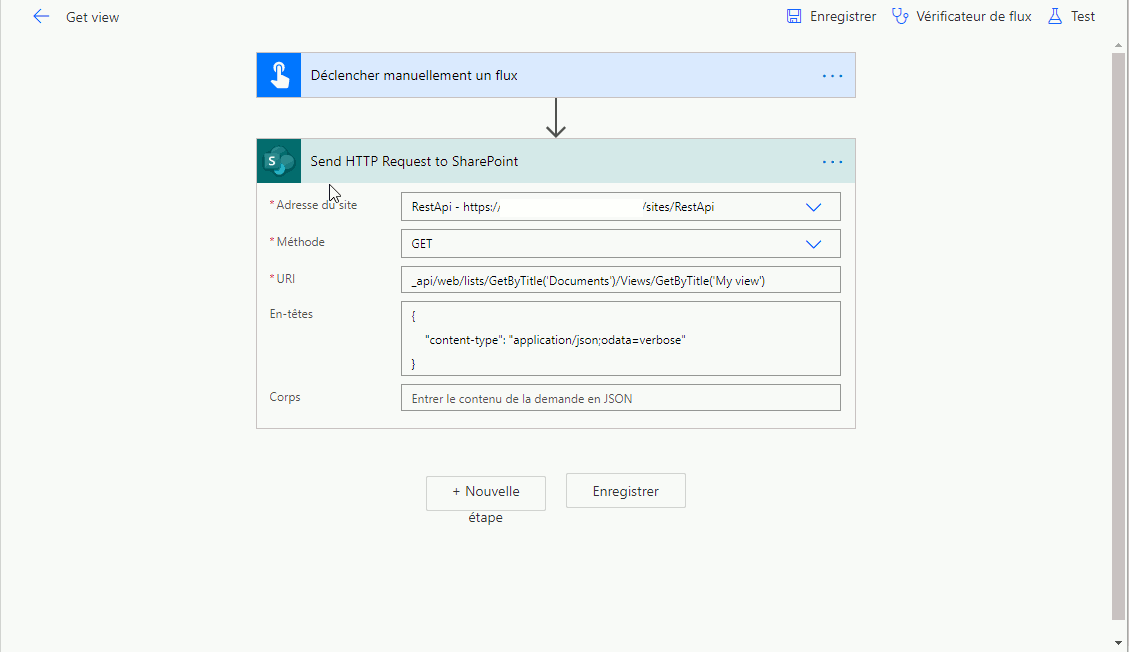
Task: Click the Adresse du site field with RestApi
Action: click(621, 207)
